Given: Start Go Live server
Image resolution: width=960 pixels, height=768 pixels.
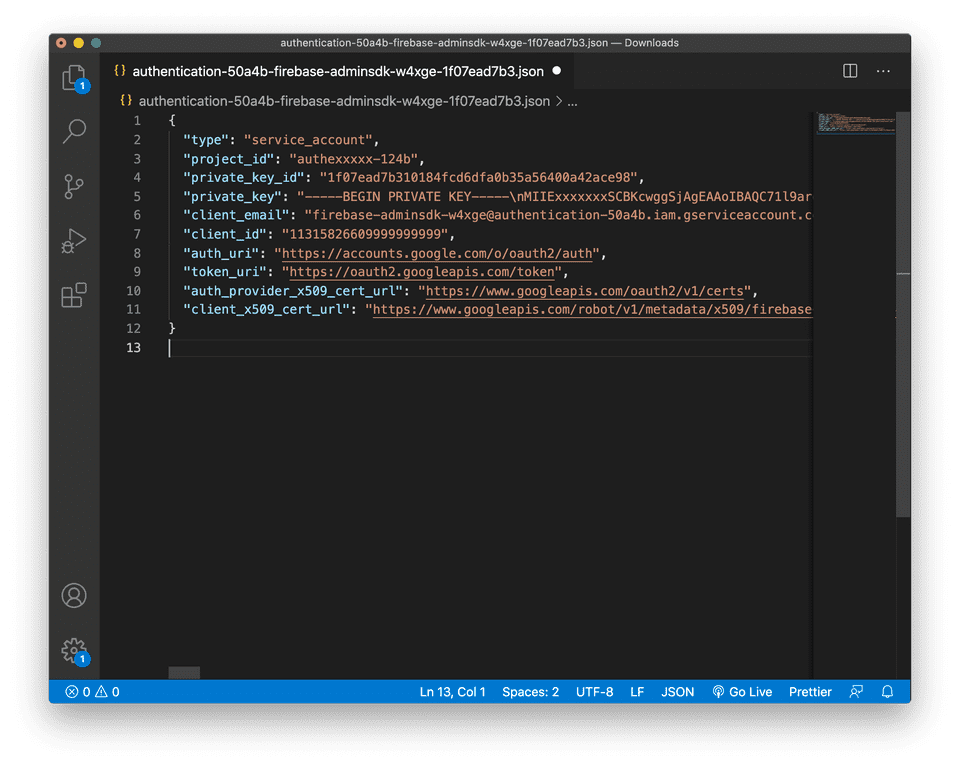Looking at the screenshot, I should 742,691.
